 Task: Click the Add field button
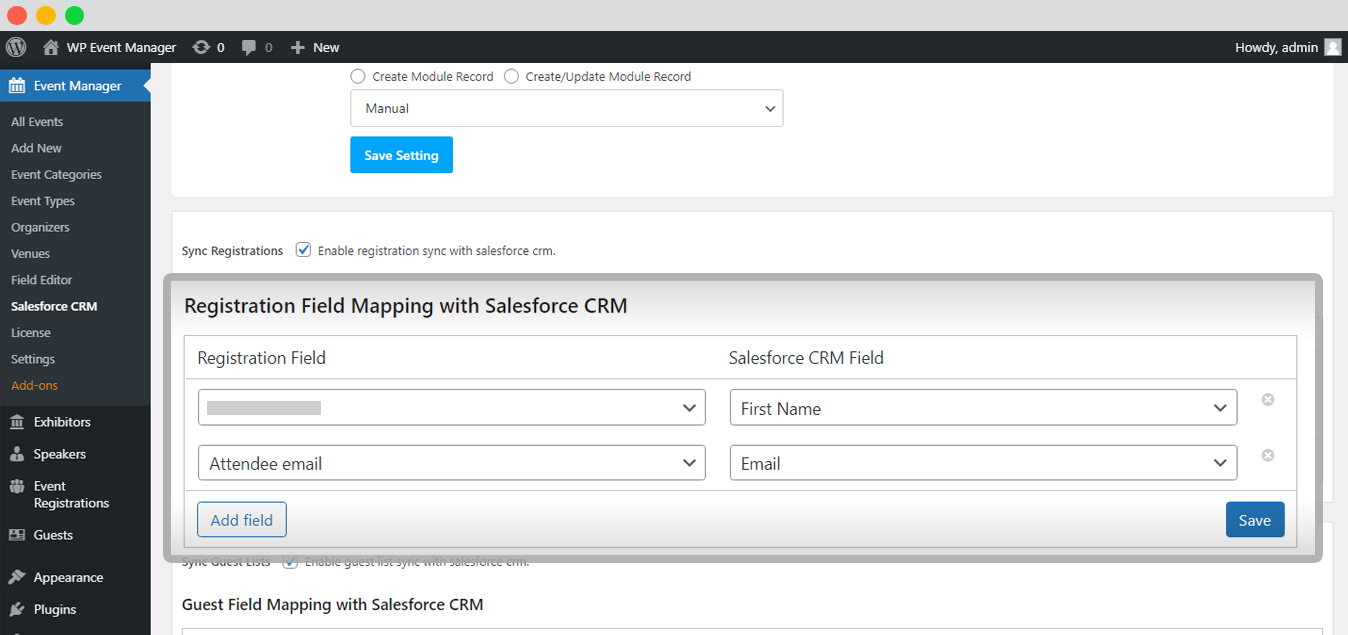(242, 520)
